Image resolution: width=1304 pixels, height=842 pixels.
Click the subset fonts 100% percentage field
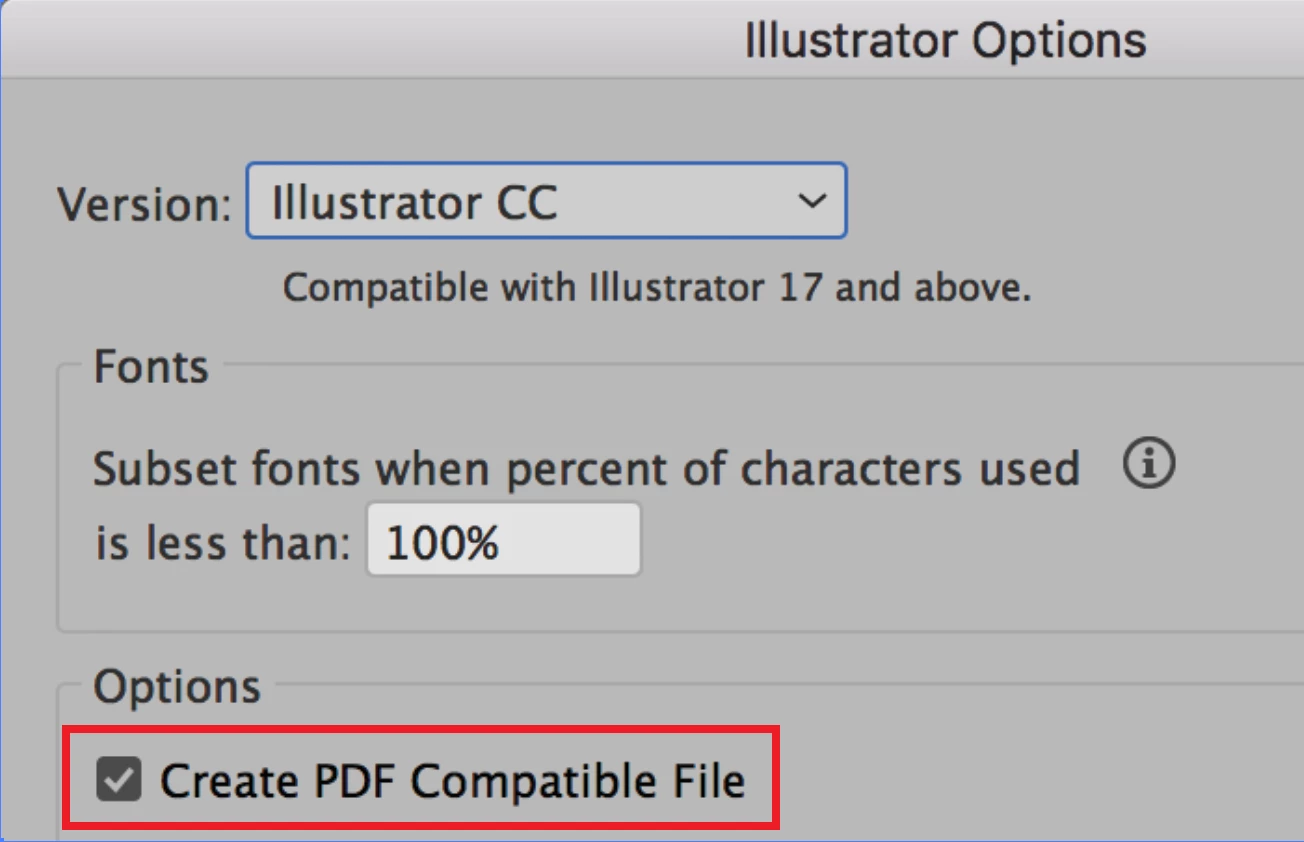click(x=503, y=540)
